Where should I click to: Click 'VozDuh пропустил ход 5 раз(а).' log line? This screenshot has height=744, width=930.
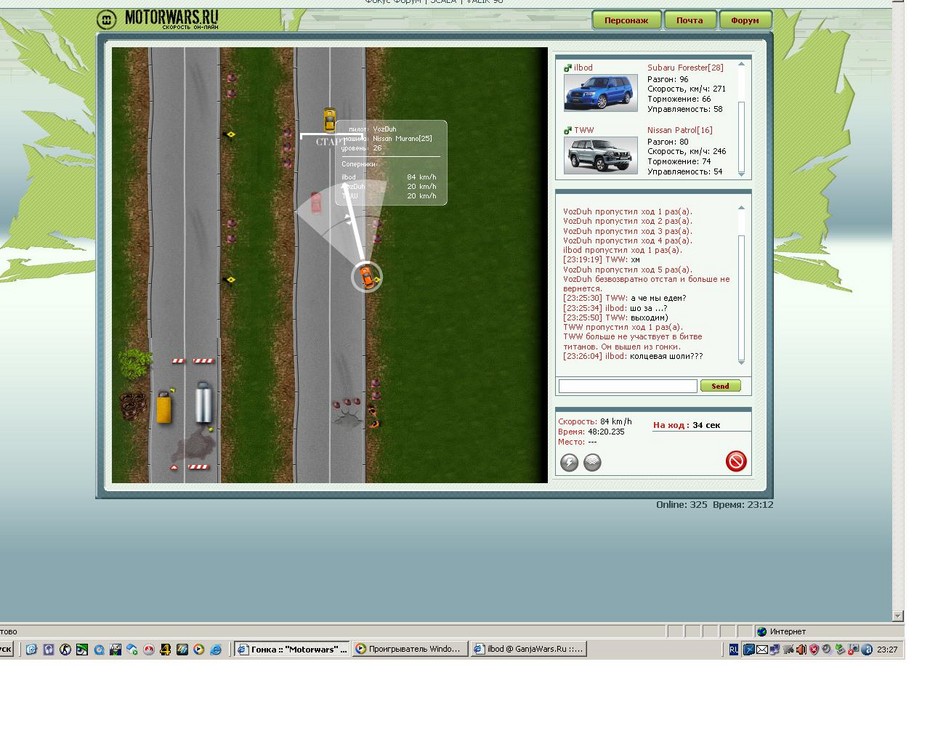(628, 269)
